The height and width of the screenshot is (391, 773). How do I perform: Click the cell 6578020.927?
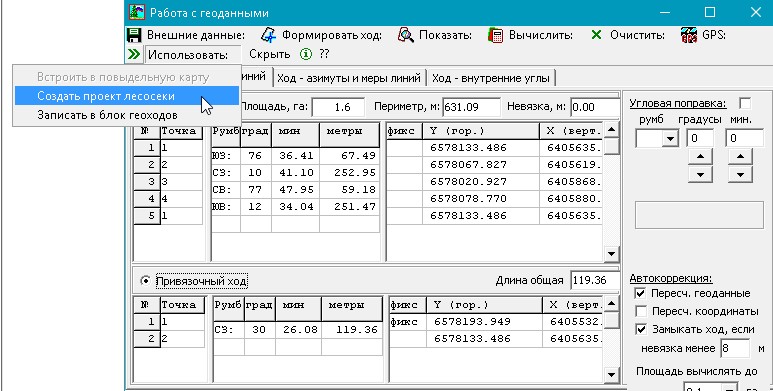[x=481, y=182]
